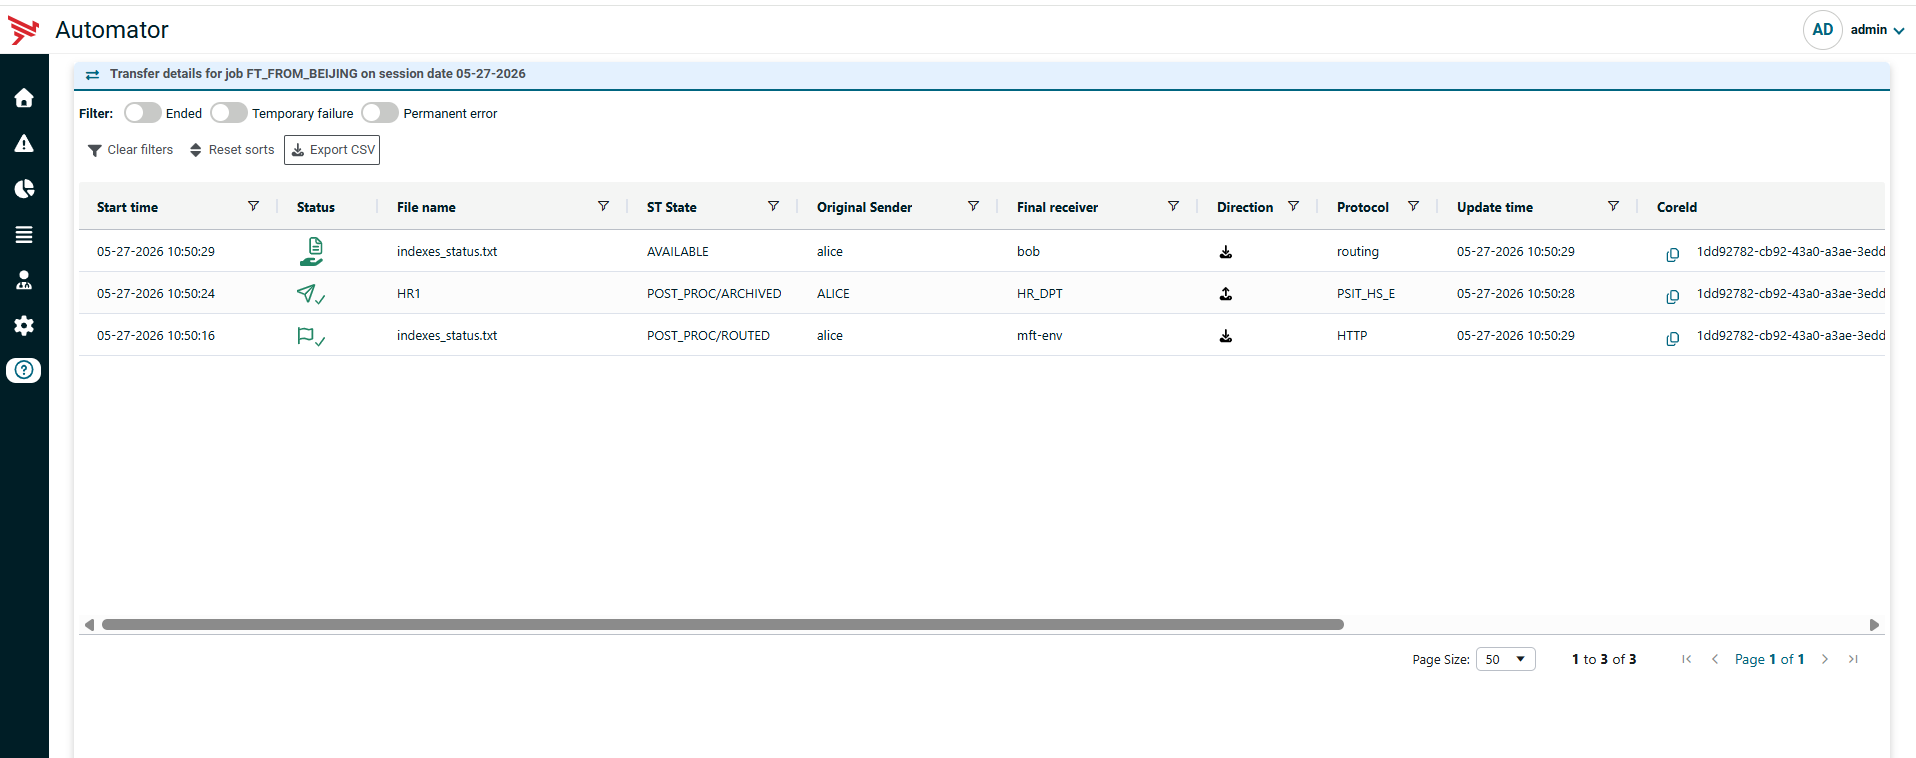Select indexes_status.txt in the POST_PROC/ROUTED row

447,336
